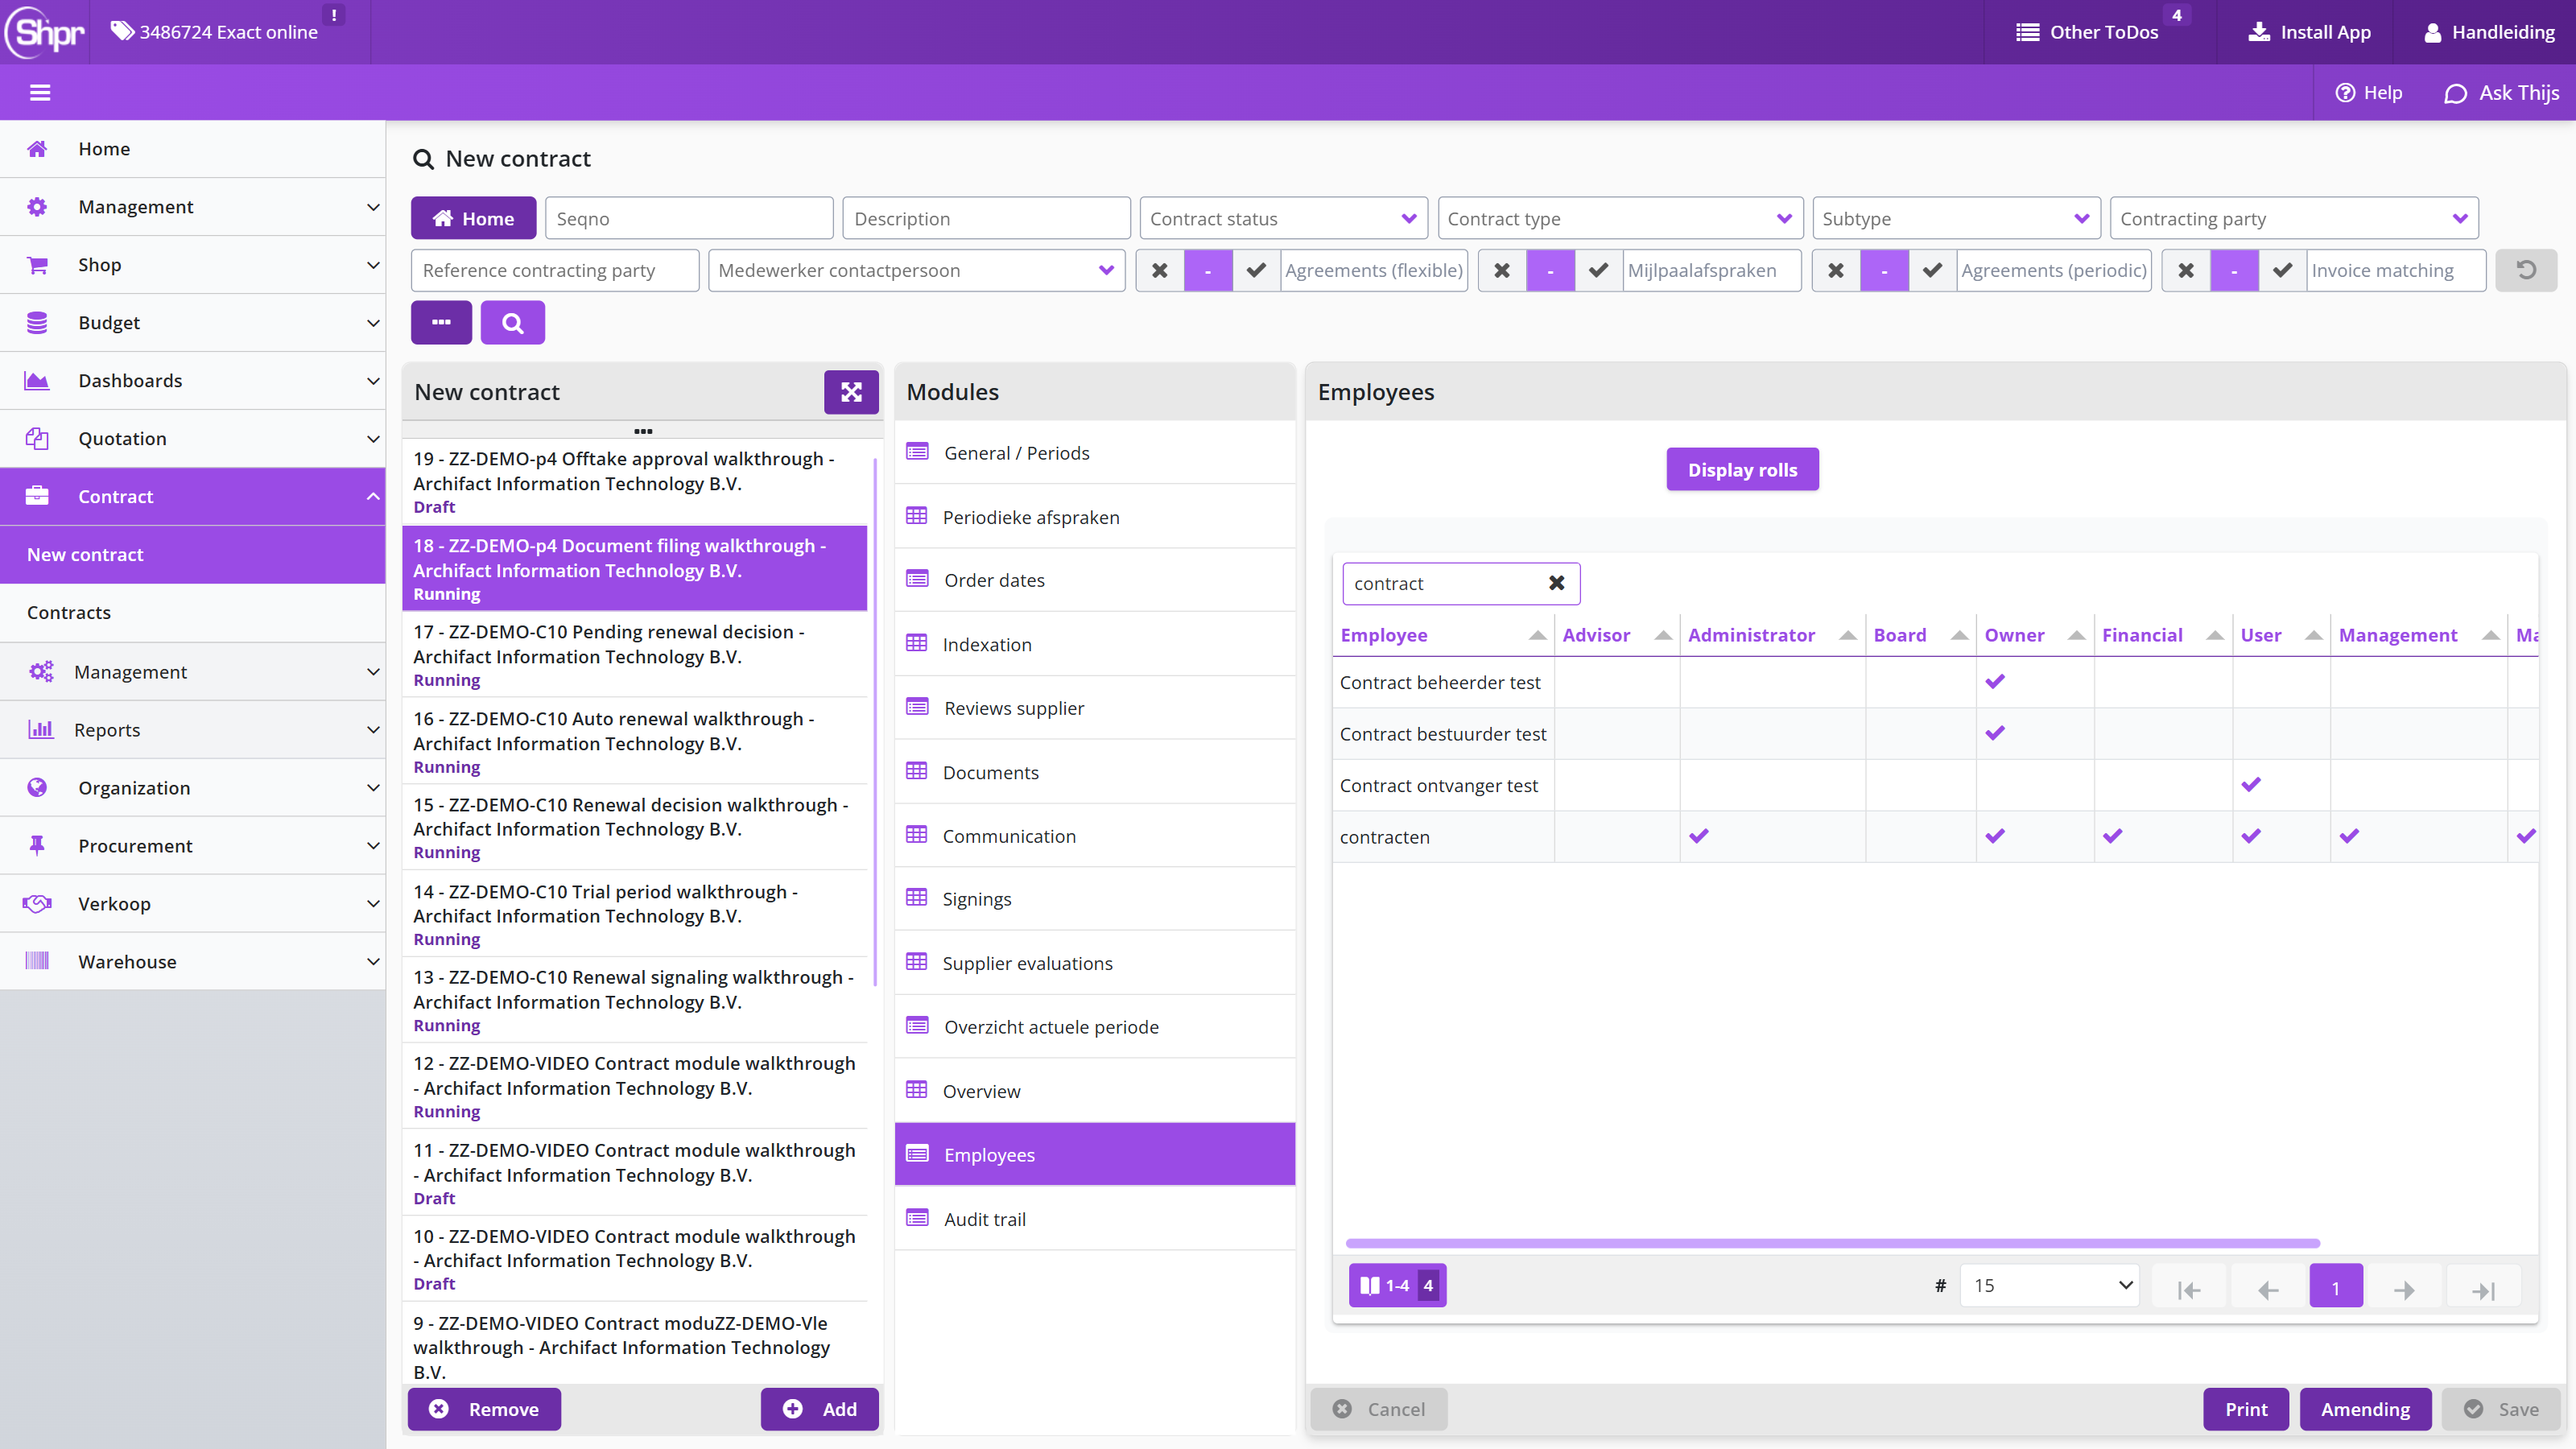Set Agreements (flexible) filter to checked
Viewport: 2576px width, 1449px height.
tap(1256, 270)
